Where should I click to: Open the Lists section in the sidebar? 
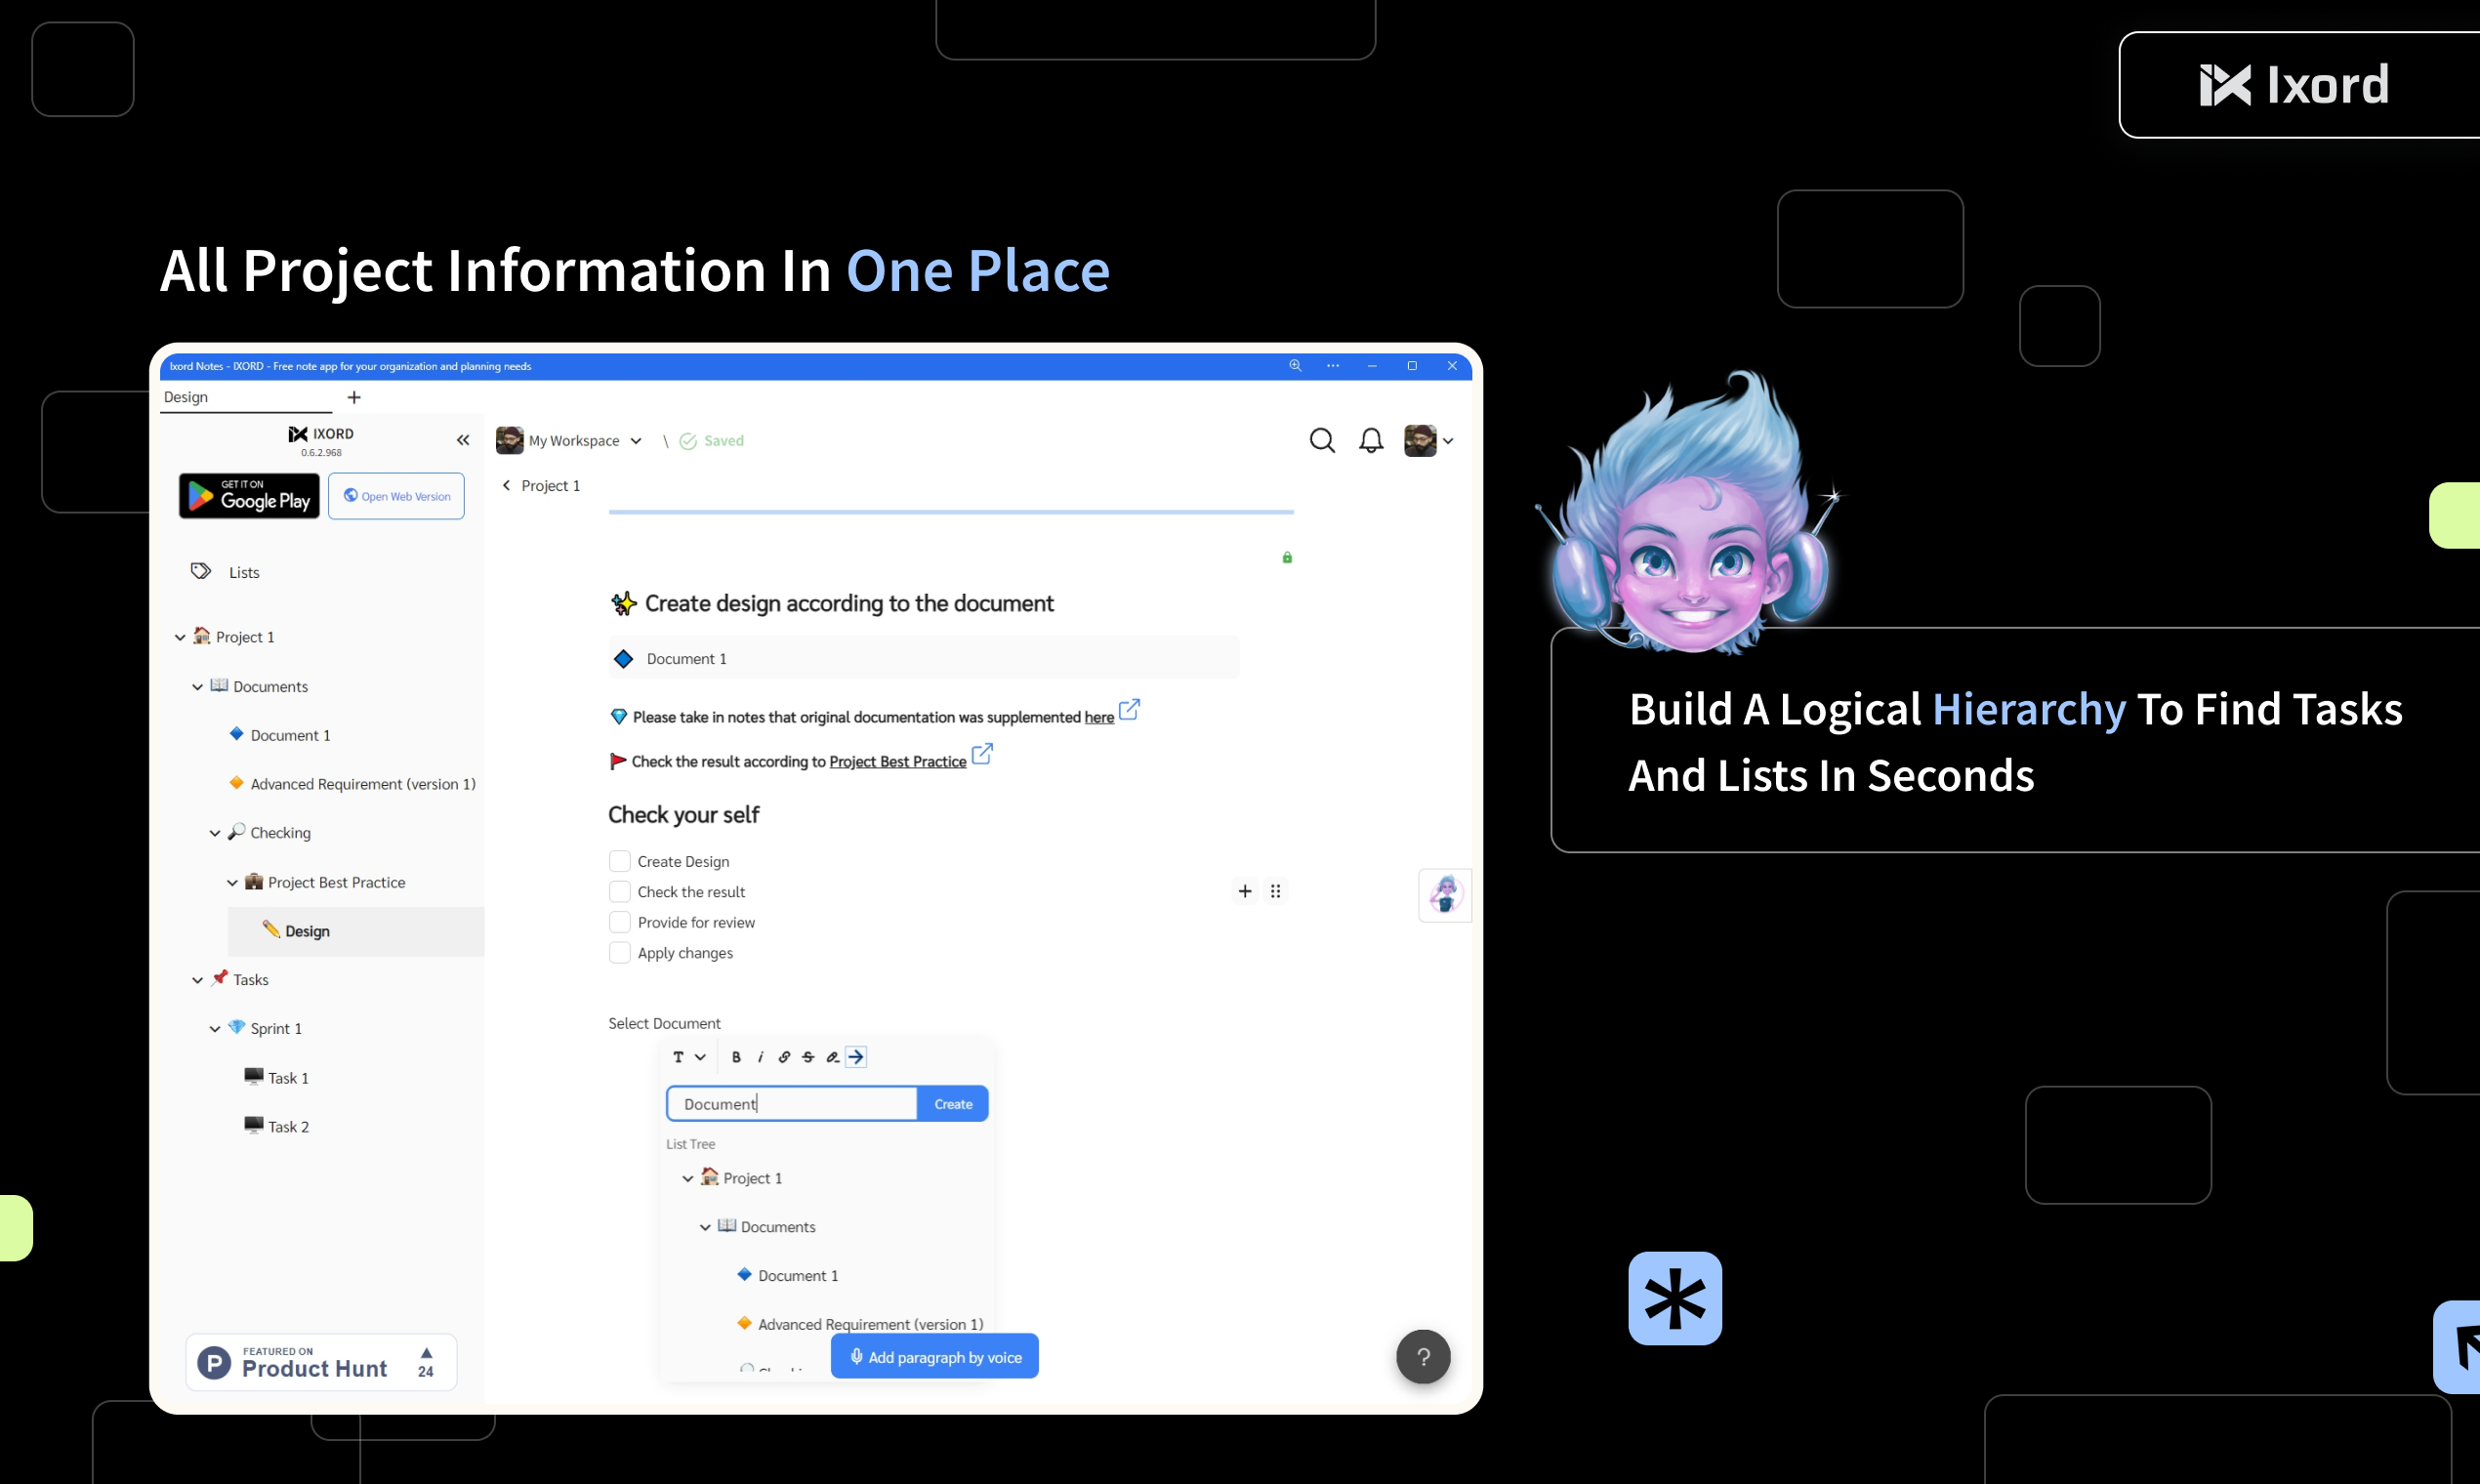coord(246,572)
